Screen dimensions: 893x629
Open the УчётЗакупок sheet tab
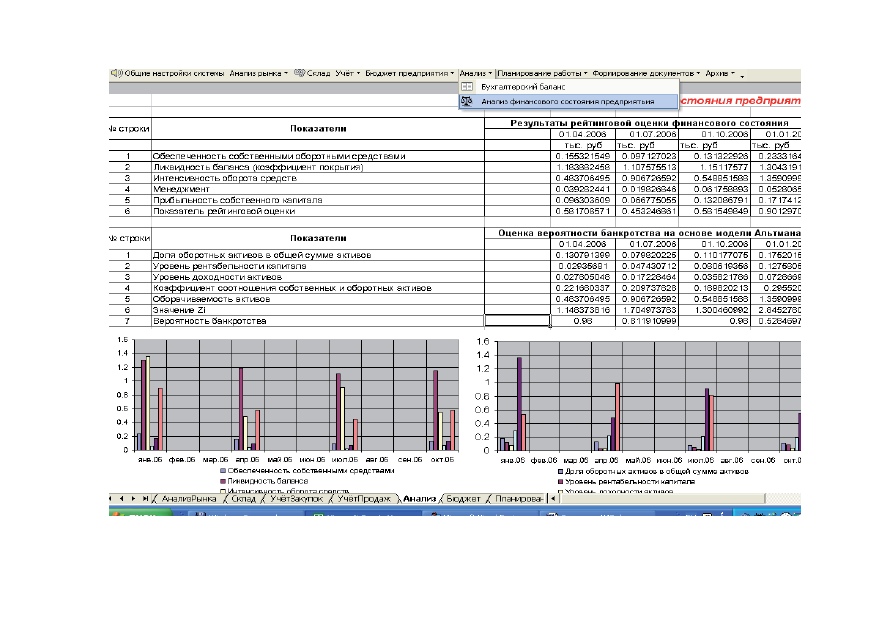click(x=296, y=499)
